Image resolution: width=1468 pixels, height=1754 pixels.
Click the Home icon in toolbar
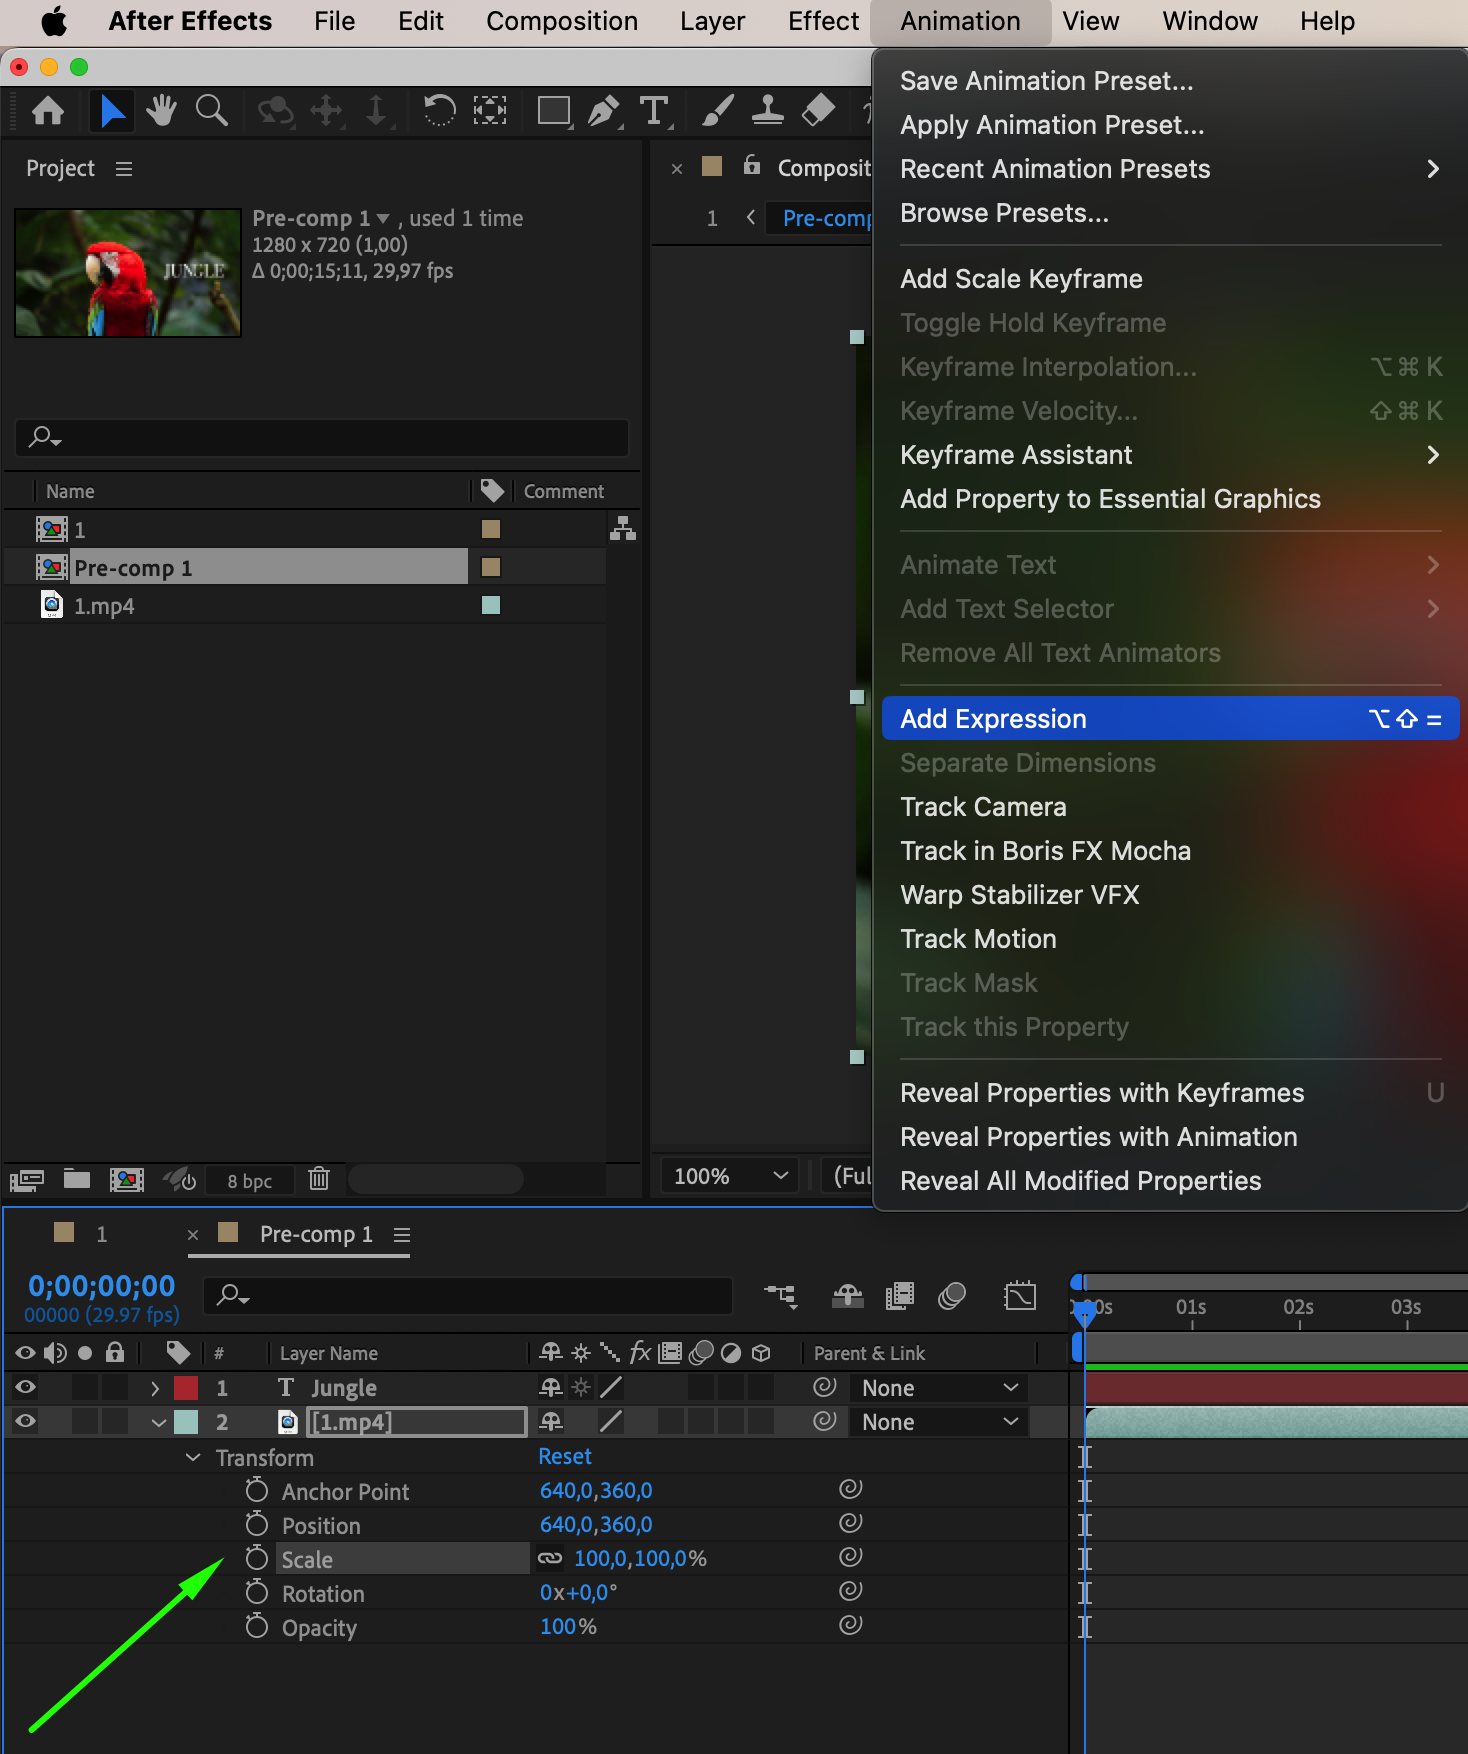[48, 111]
